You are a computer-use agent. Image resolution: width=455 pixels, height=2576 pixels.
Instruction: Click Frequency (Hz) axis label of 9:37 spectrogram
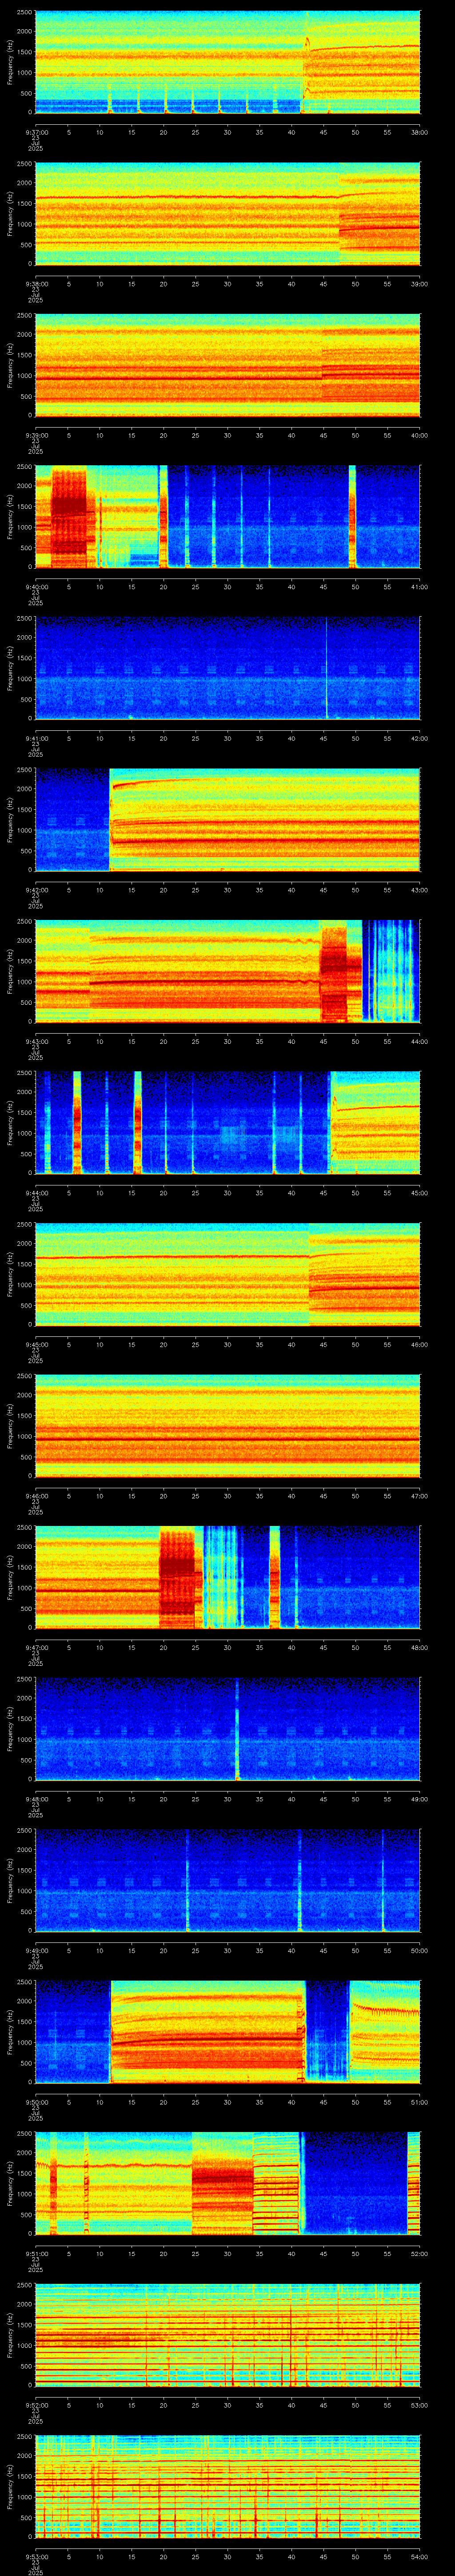click(x=10, y=62)
